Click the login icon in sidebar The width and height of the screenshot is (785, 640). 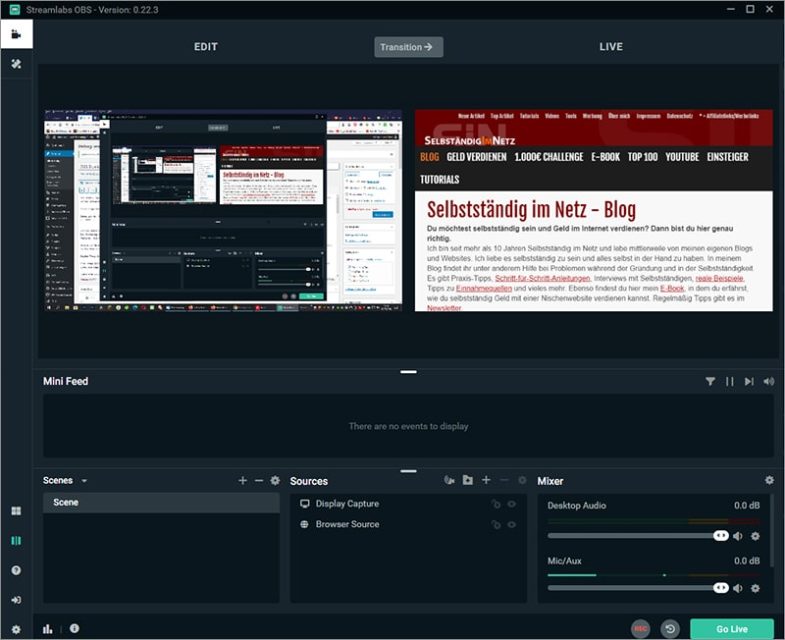(16, 599)
